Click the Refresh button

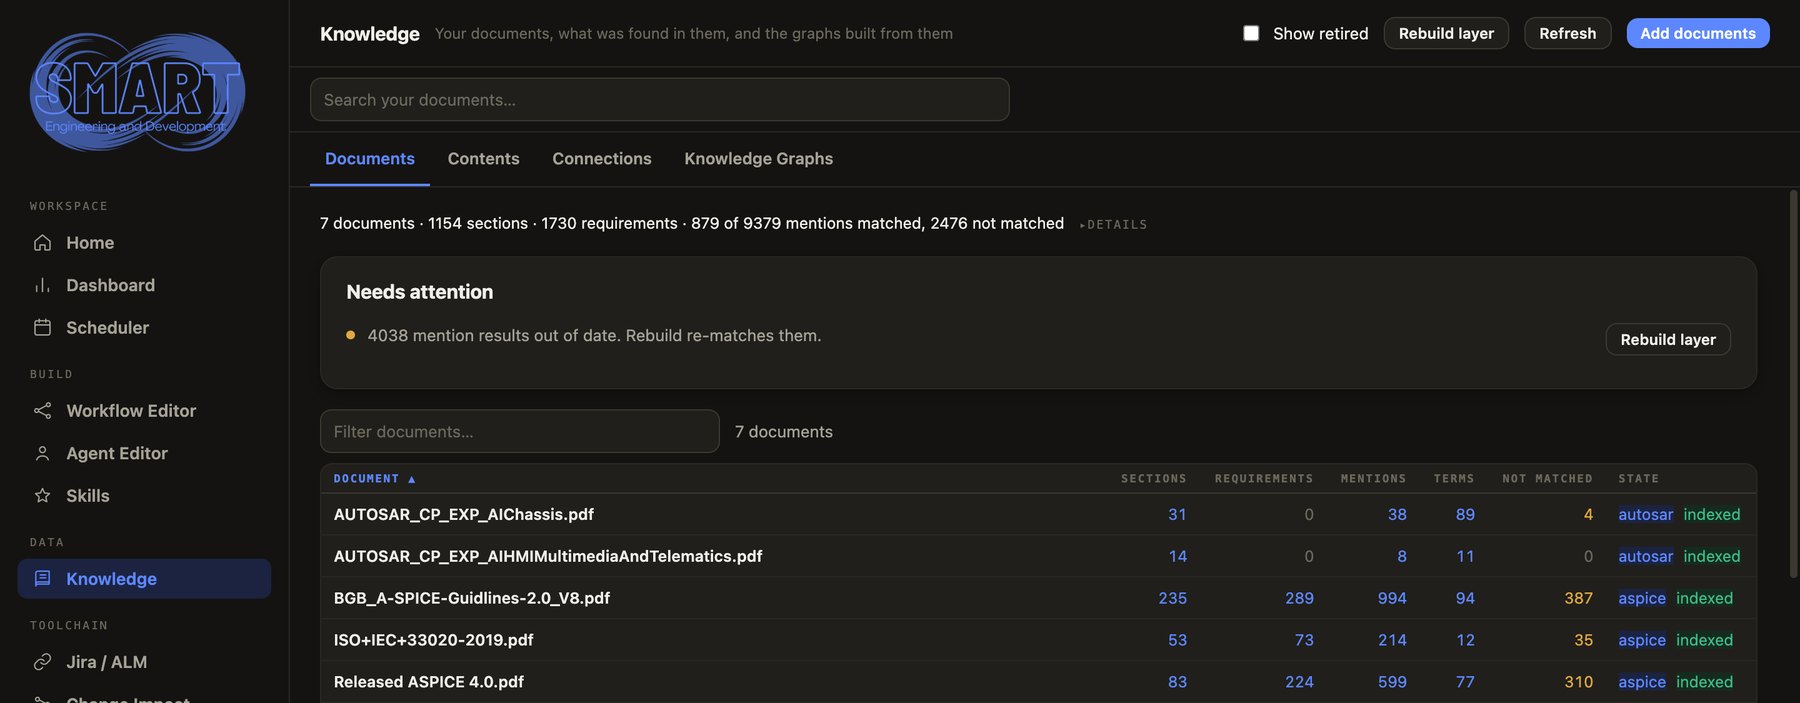coord(1567,33)
